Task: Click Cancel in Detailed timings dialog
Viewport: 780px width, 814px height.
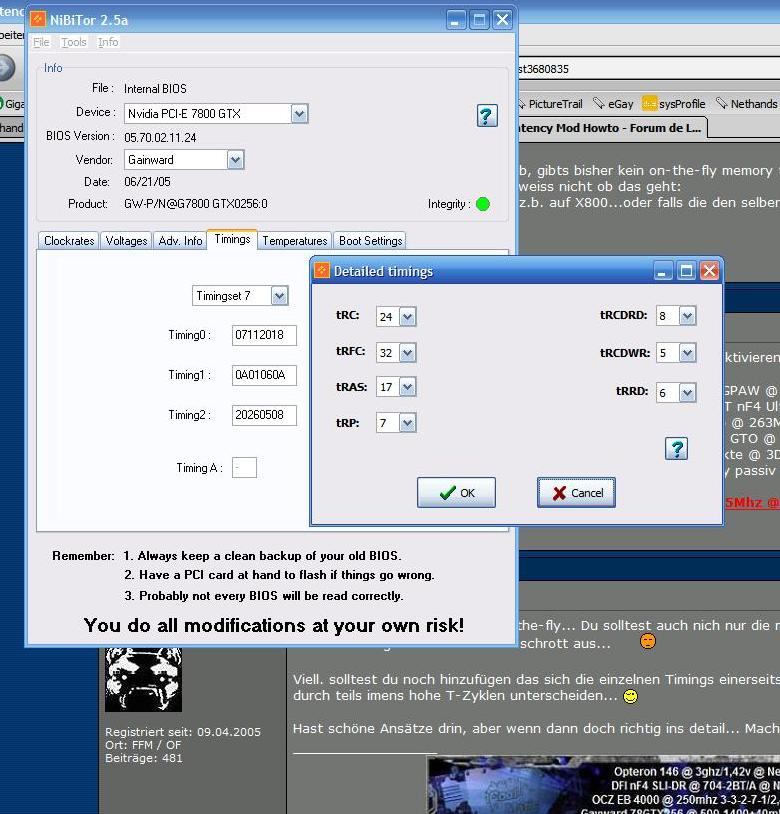Action: (576, 493)
